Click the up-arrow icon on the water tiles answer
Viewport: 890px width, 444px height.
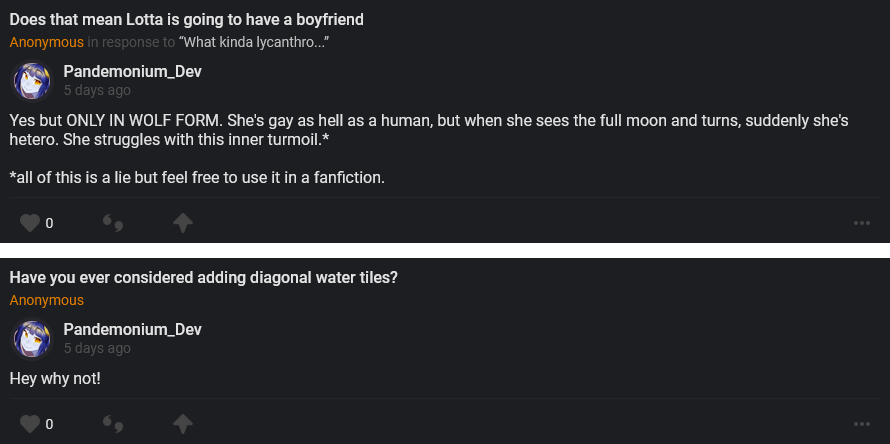tap(182, 423)
